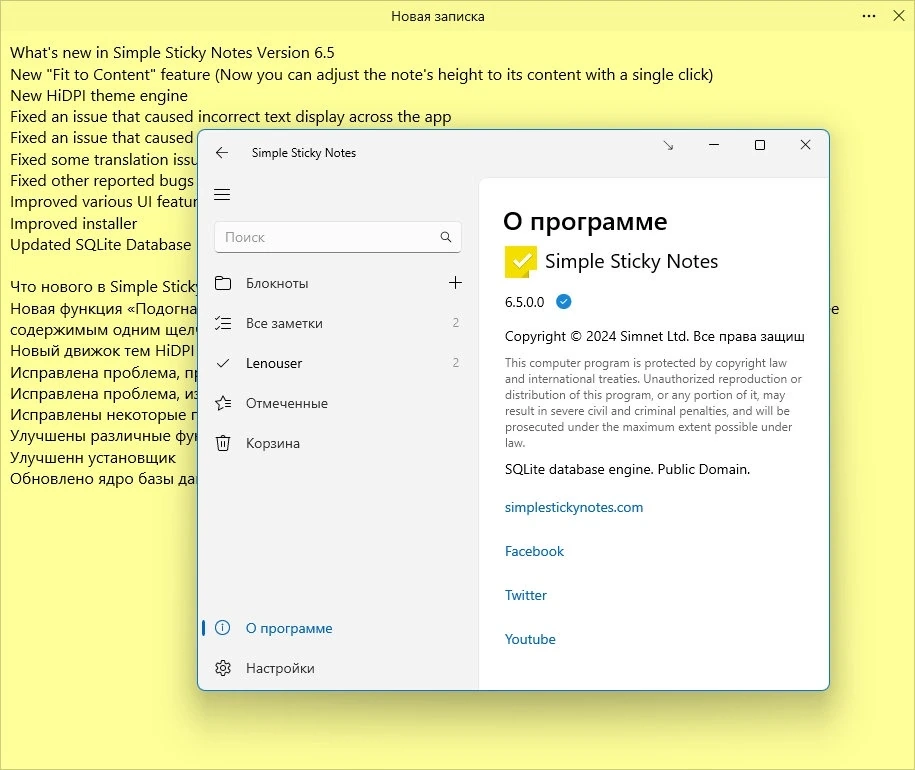This screenshot has width=915, height=770.
Task: Minimize the Simple Sticky Notes window
Action: (714, 145)
